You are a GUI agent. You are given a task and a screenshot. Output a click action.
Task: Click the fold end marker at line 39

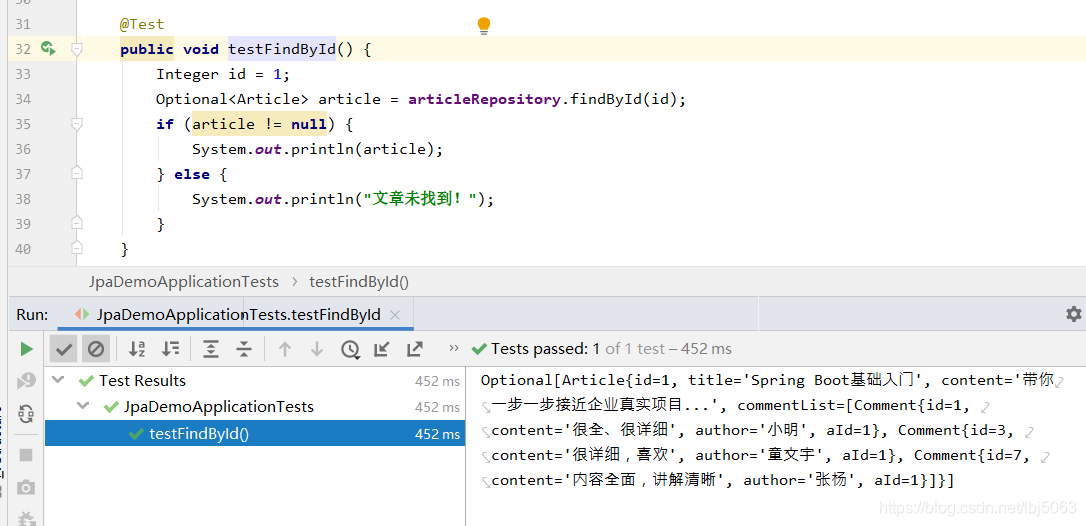click(x=77, y=222)
